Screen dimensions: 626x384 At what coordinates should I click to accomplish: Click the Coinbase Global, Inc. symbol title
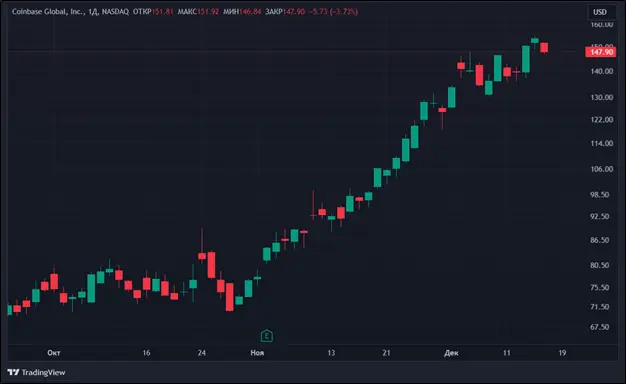48,12
